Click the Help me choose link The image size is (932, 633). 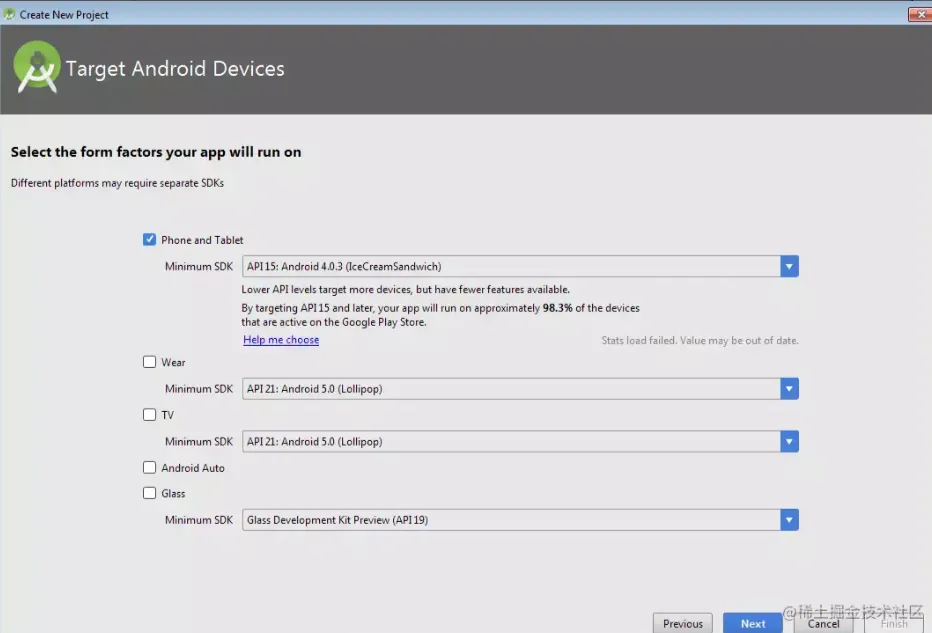click(x=281, y=339)
